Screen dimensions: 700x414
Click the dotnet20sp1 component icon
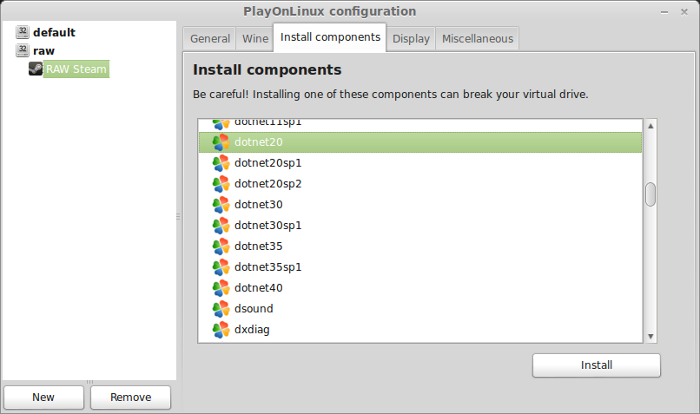pos(221,163)
